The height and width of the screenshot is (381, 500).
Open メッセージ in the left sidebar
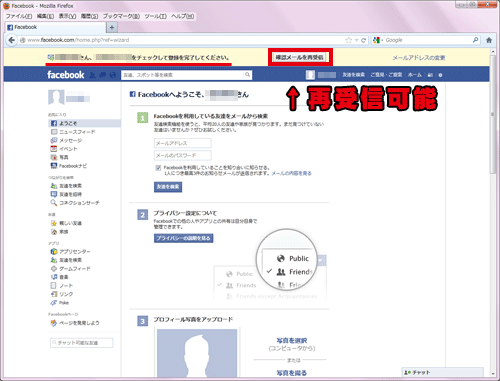tap(66, 140)
